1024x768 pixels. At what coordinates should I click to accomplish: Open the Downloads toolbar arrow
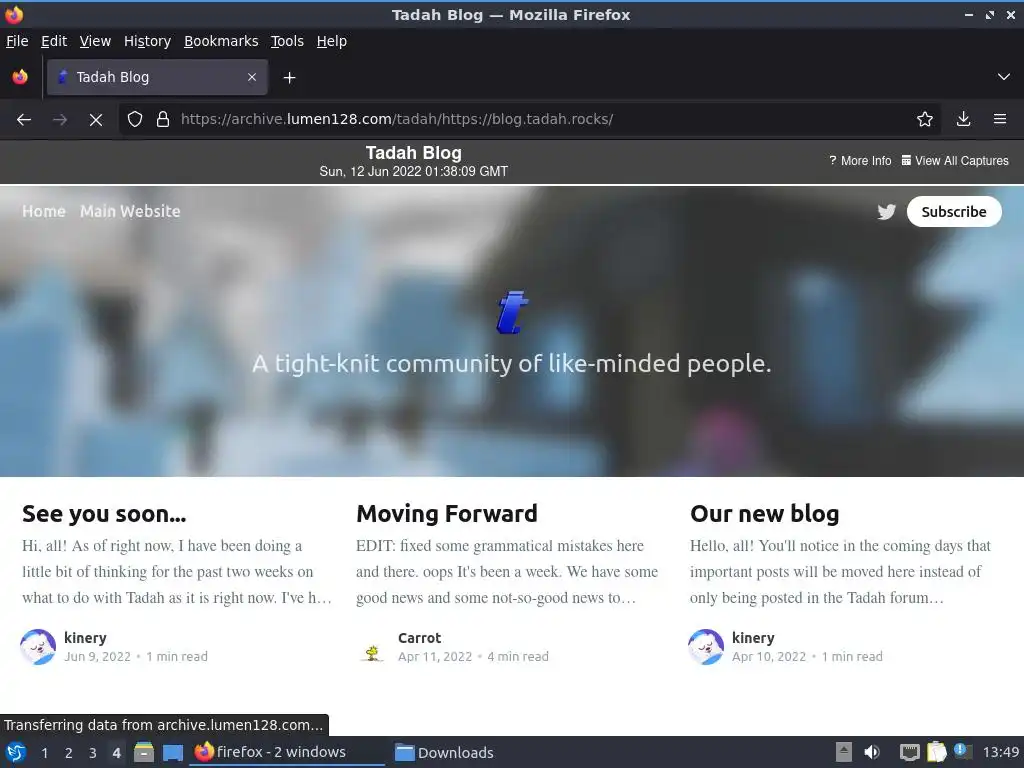click(x=963, y=120)
